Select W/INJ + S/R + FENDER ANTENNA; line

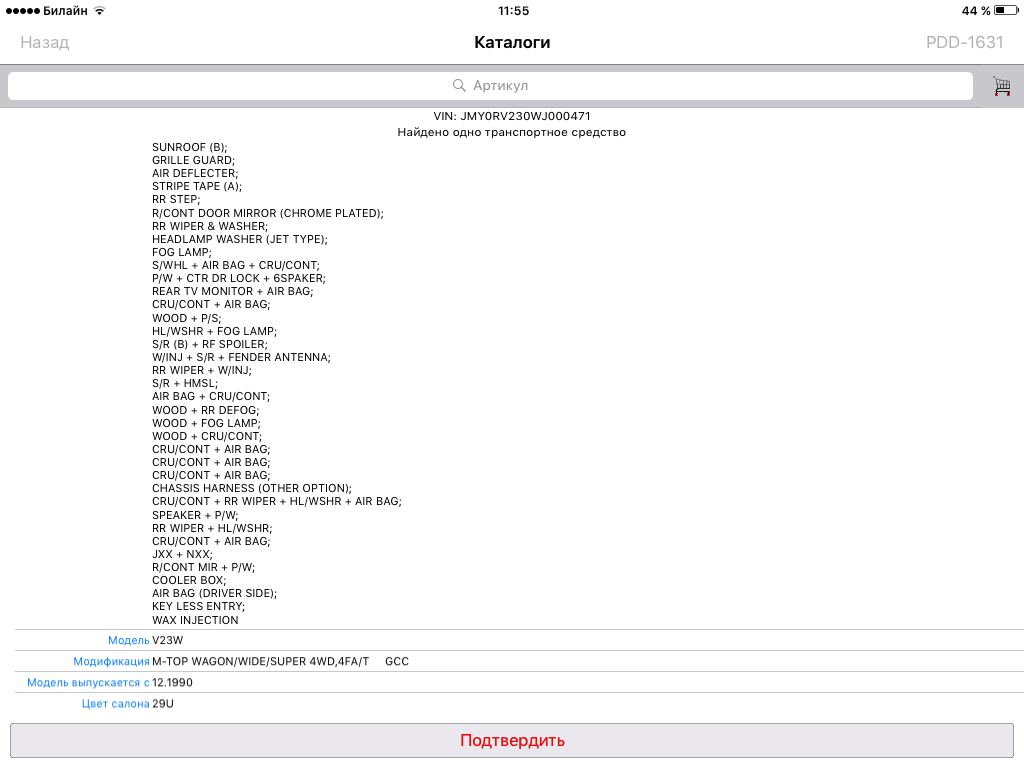coord(242,358)
